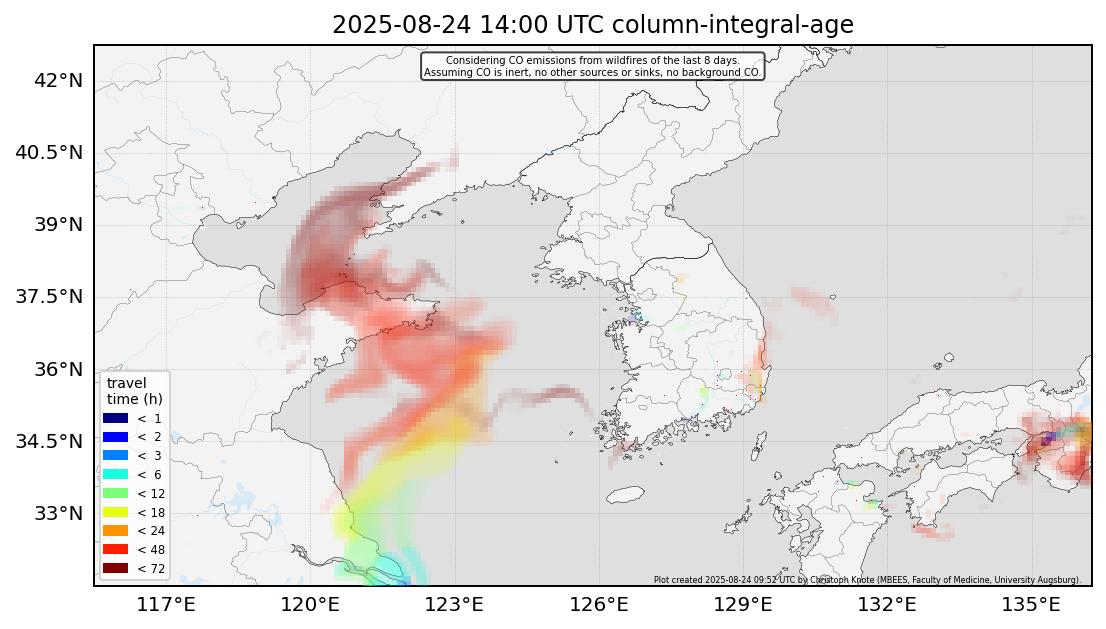
Task: Click the plot creation credit text
Action: (x=867, y=579)
